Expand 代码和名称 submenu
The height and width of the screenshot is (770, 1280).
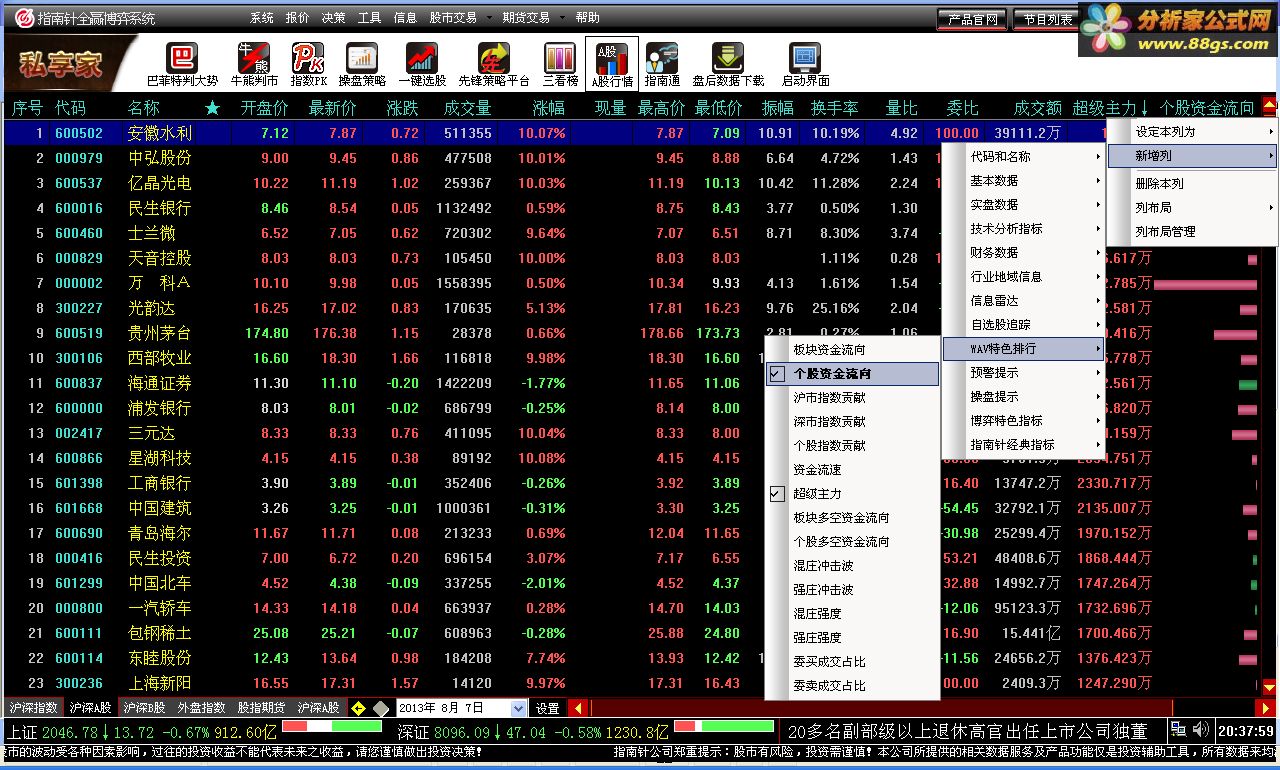click(1024, 157)
